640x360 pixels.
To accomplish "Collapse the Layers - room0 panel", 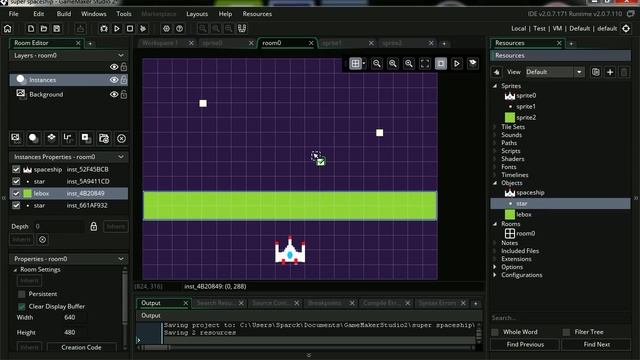I will (x=121, y=56).
